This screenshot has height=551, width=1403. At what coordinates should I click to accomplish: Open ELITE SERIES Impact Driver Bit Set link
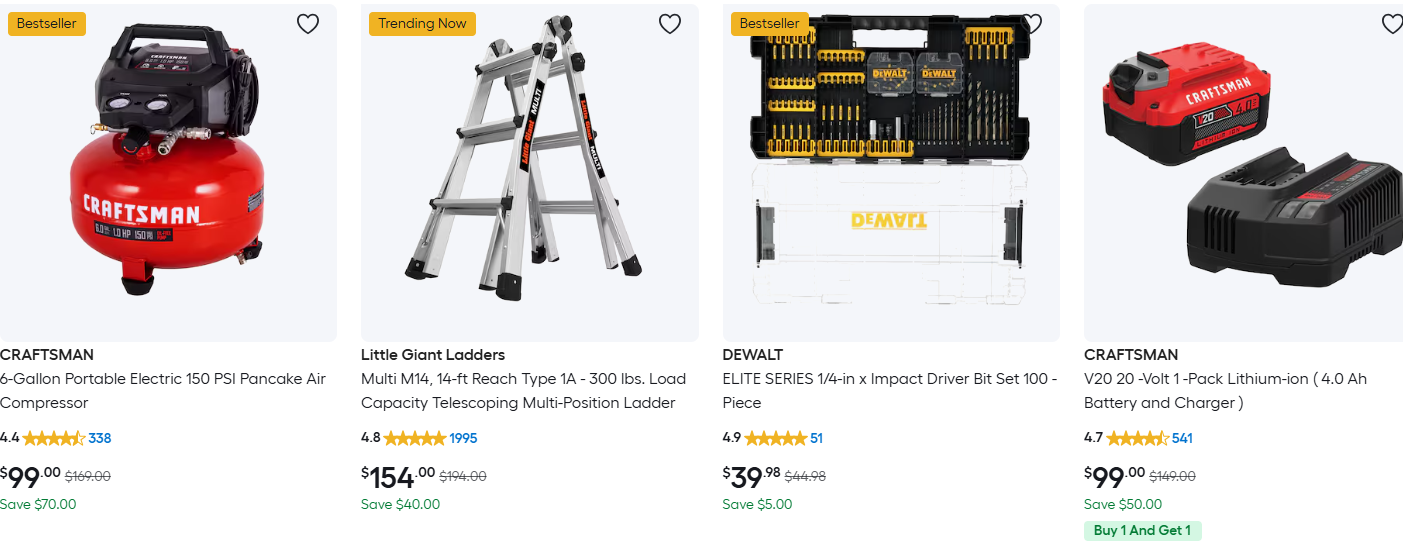(x=889, y=391)
